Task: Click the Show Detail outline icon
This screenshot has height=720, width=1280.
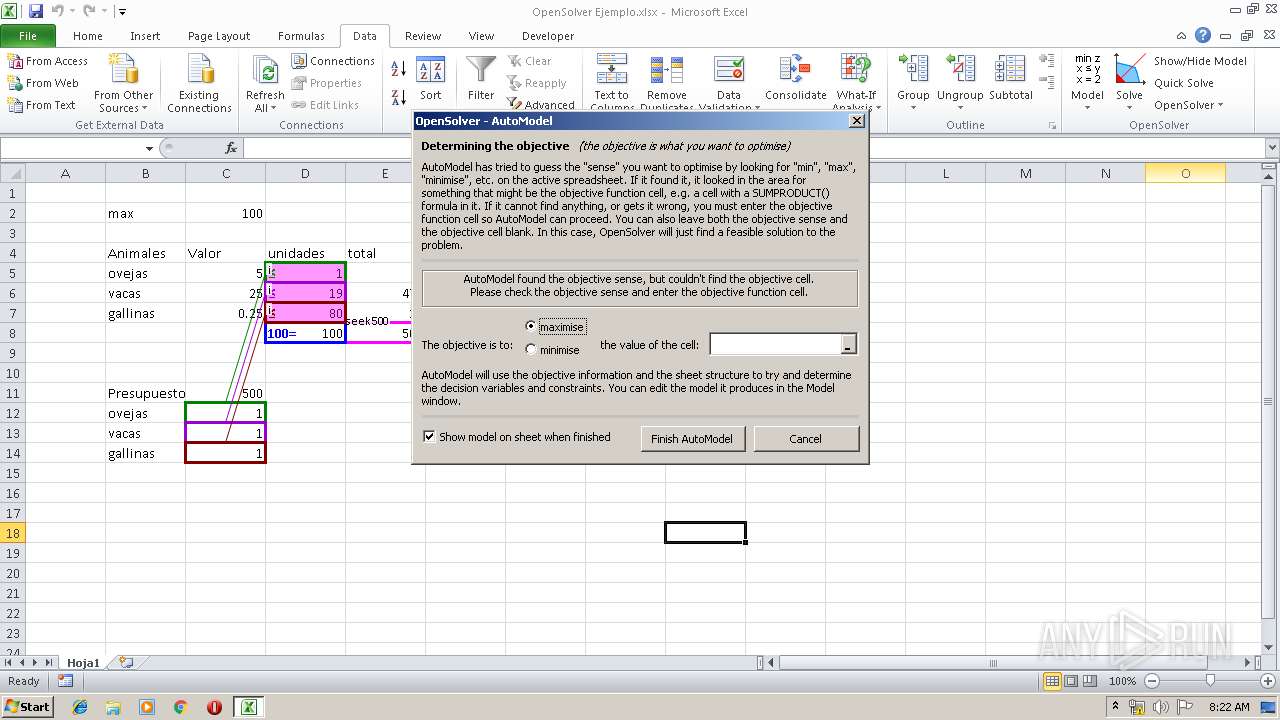Action: pos(1047,60)
